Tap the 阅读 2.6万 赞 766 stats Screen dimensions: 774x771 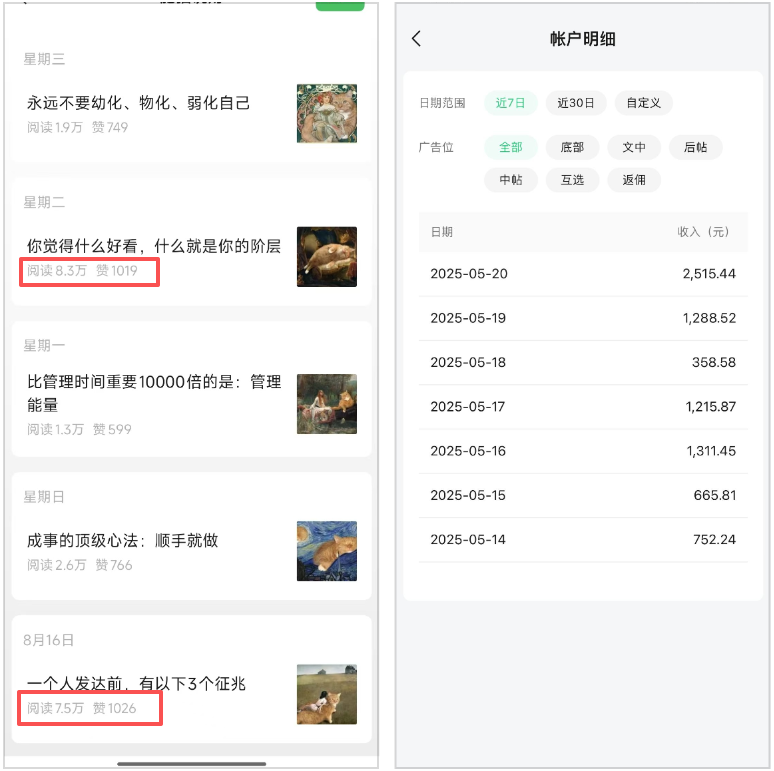(79, 565)
